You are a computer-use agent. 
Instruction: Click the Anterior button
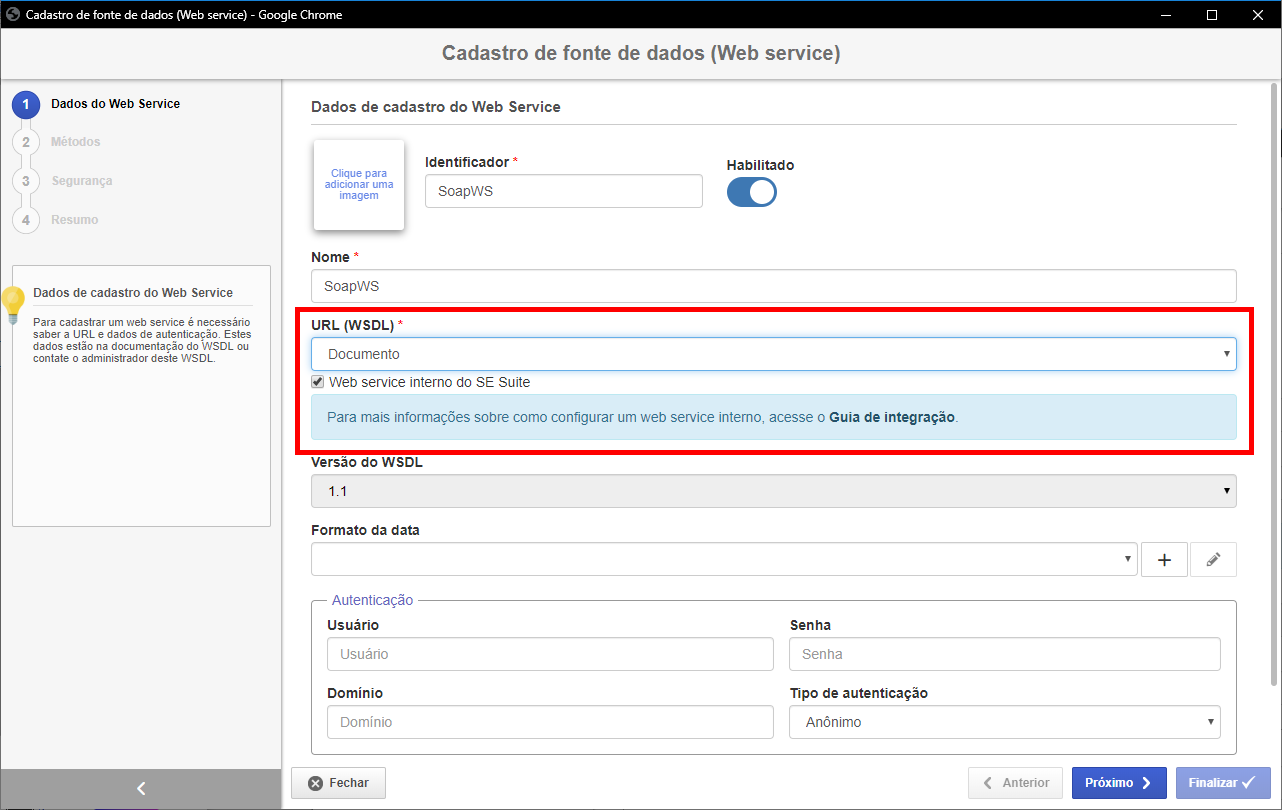(x=1016, y=783)
